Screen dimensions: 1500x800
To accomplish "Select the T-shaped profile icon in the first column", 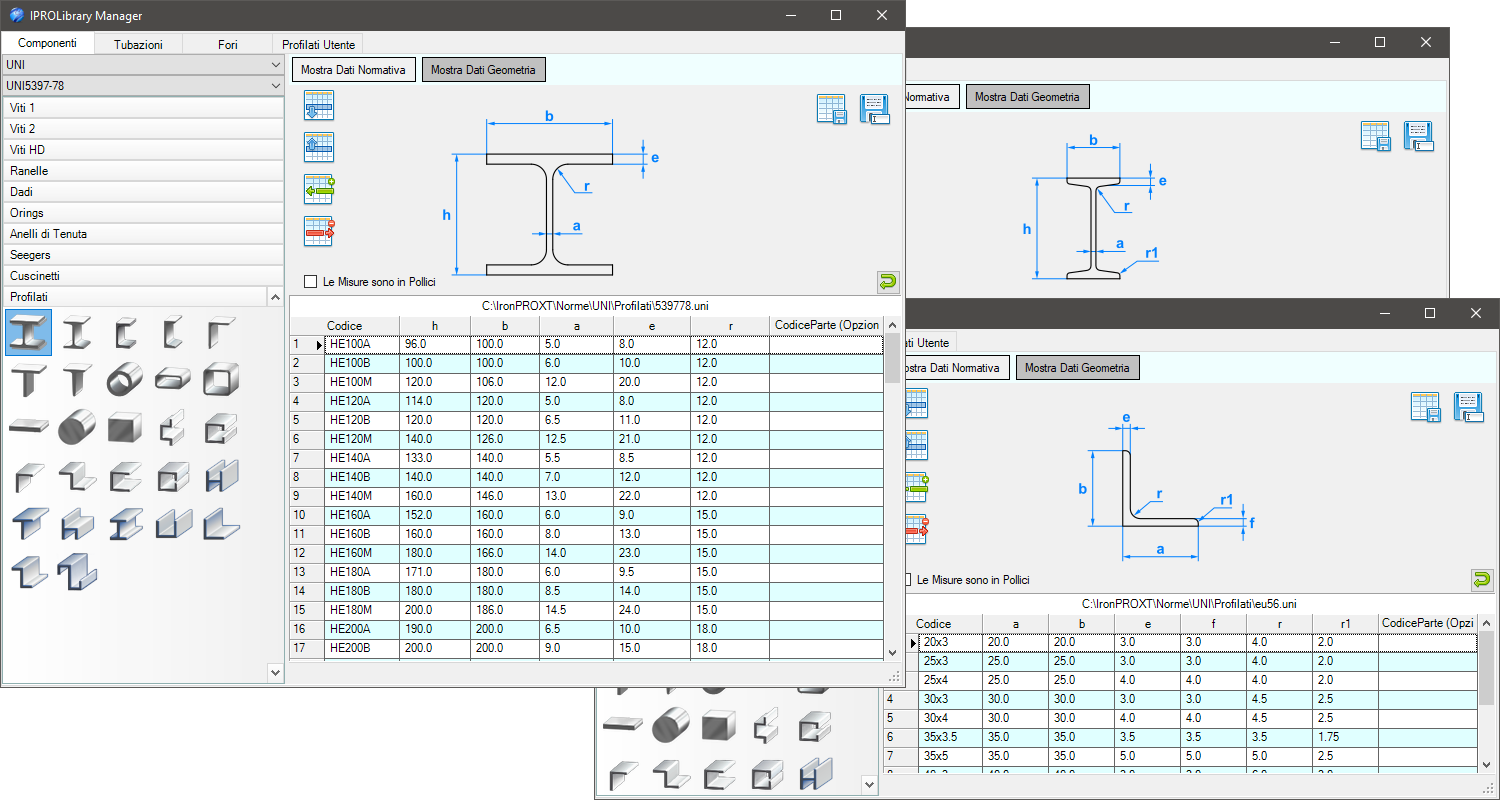I will (x=29, y=380).
